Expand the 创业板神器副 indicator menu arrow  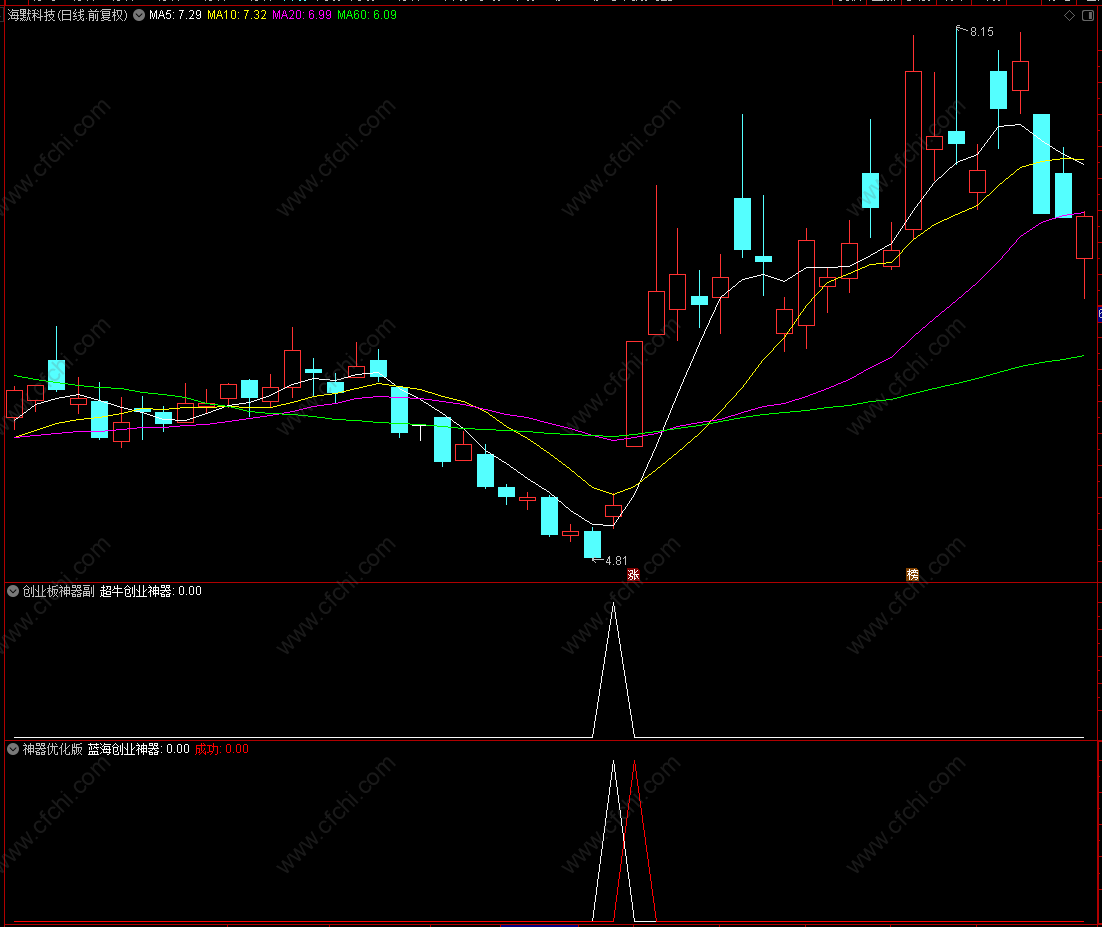[x=13, y=591]
